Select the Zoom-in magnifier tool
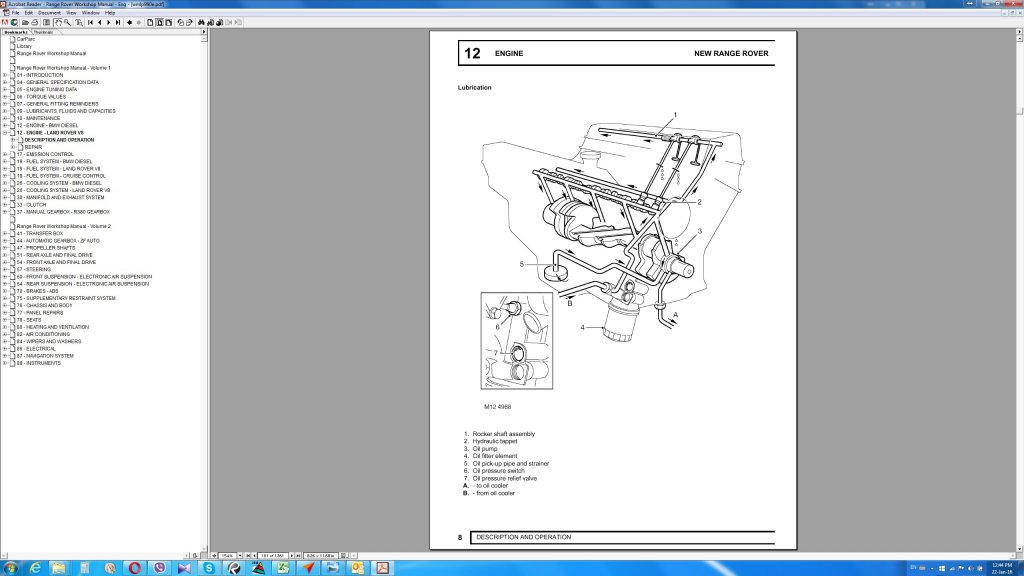The width and height of the screenshot is (1024, 576). click(x=67, y=22)
